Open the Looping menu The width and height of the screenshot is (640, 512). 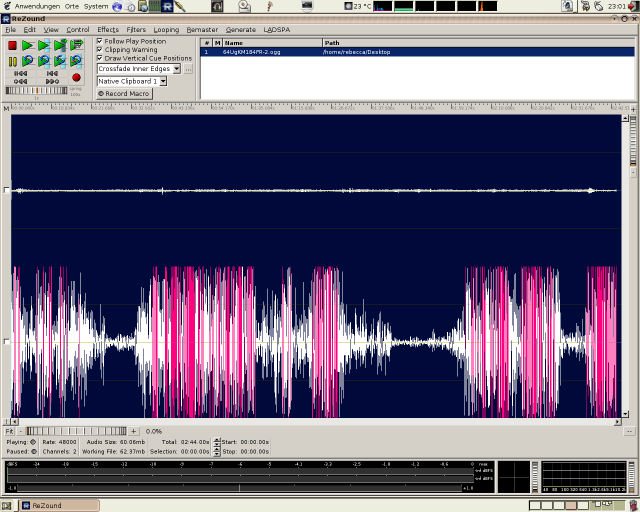point(166,29)
